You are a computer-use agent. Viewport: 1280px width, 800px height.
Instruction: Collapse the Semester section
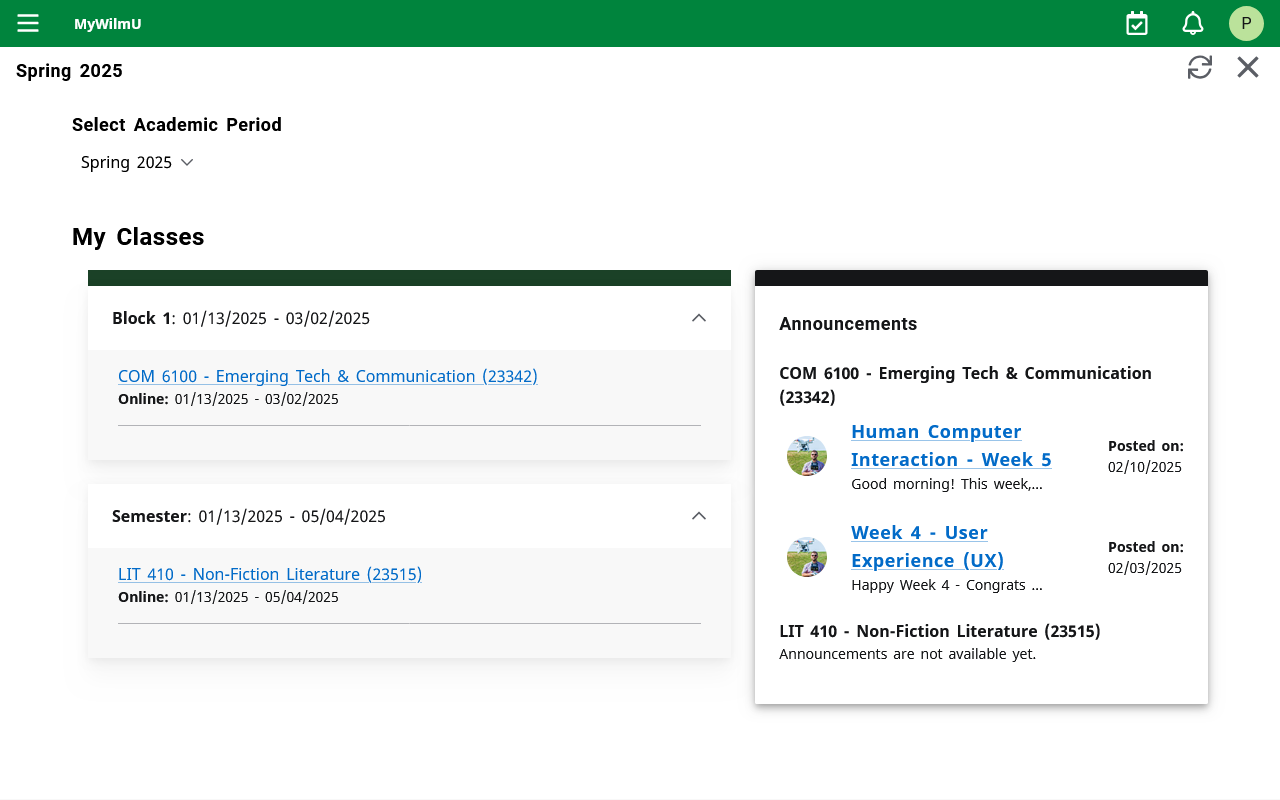click(699, 515)
